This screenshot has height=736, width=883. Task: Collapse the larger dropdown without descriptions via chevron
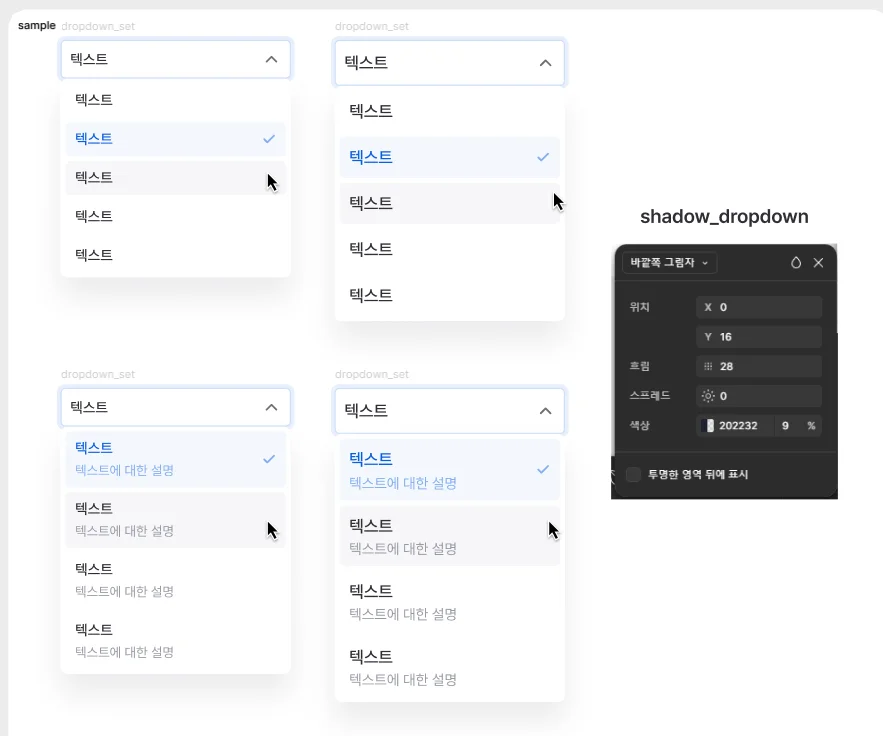(x=545, y=62)
